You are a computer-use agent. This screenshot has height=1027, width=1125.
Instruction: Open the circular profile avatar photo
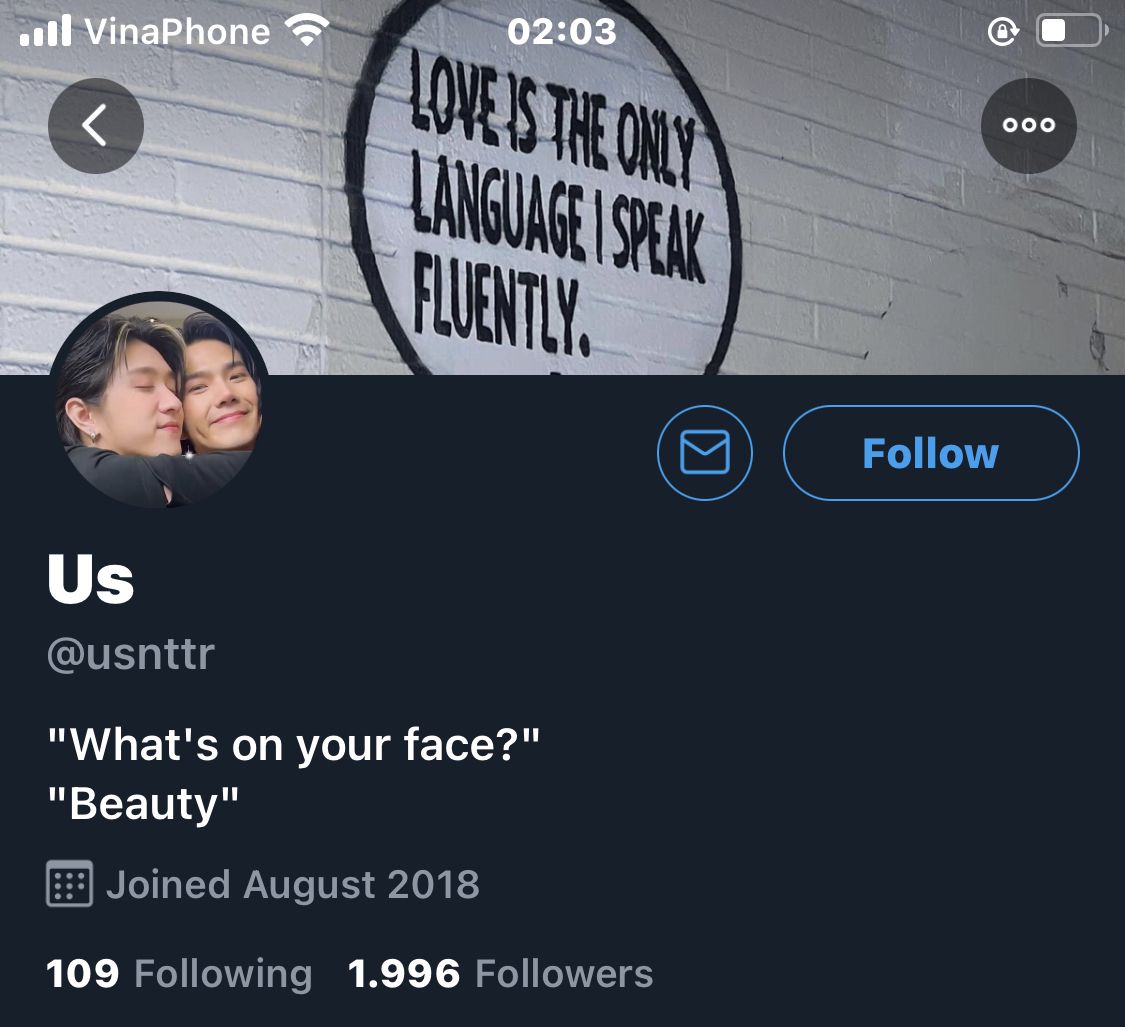pyautogui.click(x=158, y=402)
